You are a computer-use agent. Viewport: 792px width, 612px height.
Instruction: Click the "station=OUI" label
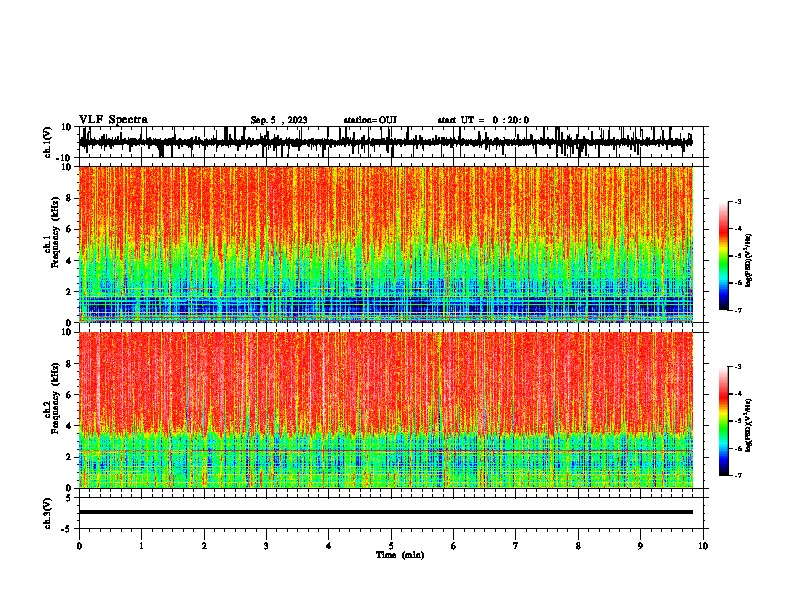[370, 120]
